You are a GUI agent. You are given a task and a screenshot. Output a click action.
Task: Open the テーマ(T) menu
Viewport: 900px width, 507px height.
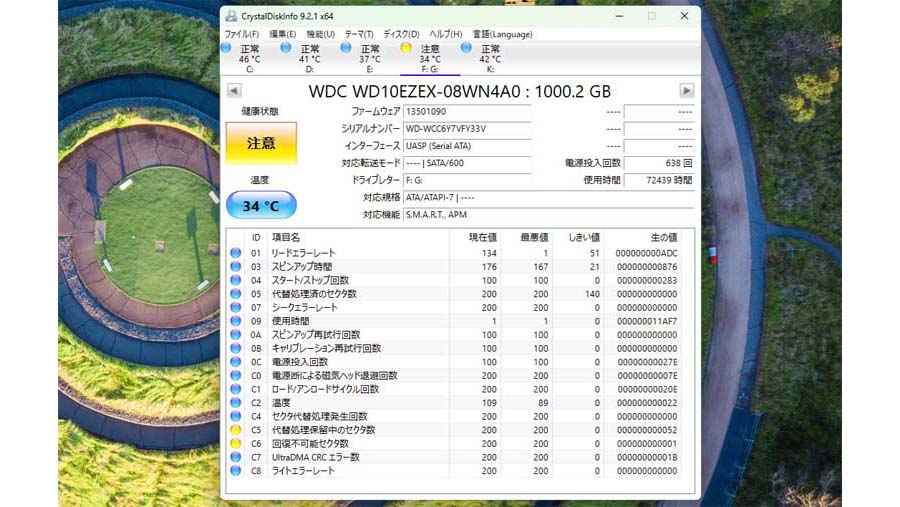click(x=359, y=34)
